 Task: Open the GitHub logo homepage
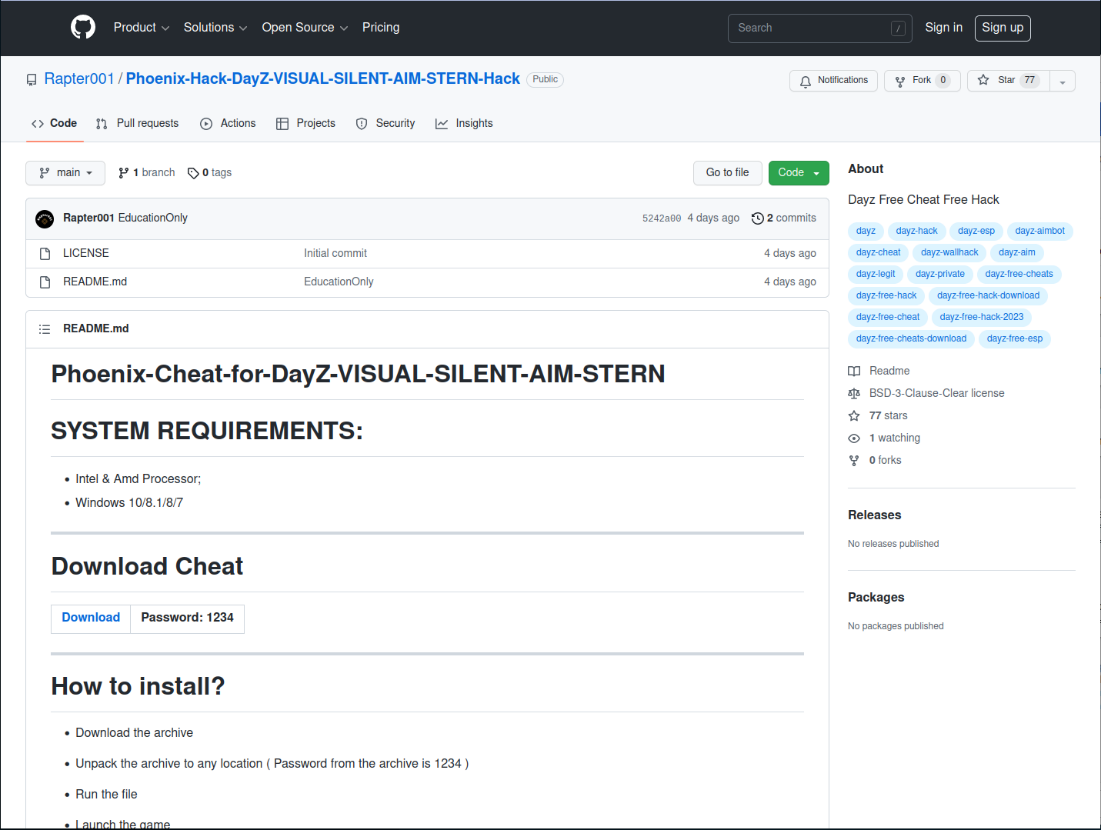(x=83, y=27)
